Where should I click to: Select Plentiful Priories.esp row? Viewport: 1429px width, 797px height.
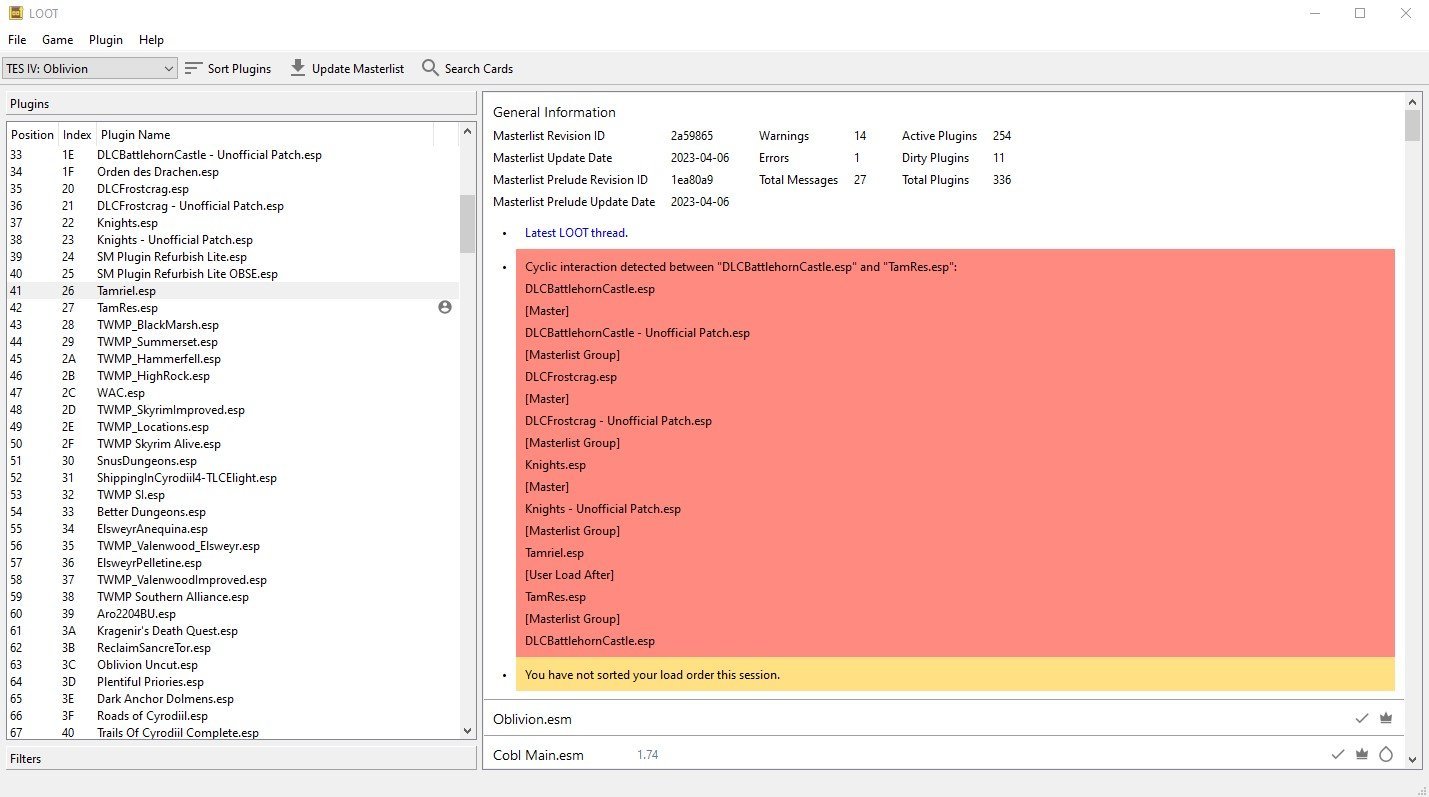[x=232, y=682]
